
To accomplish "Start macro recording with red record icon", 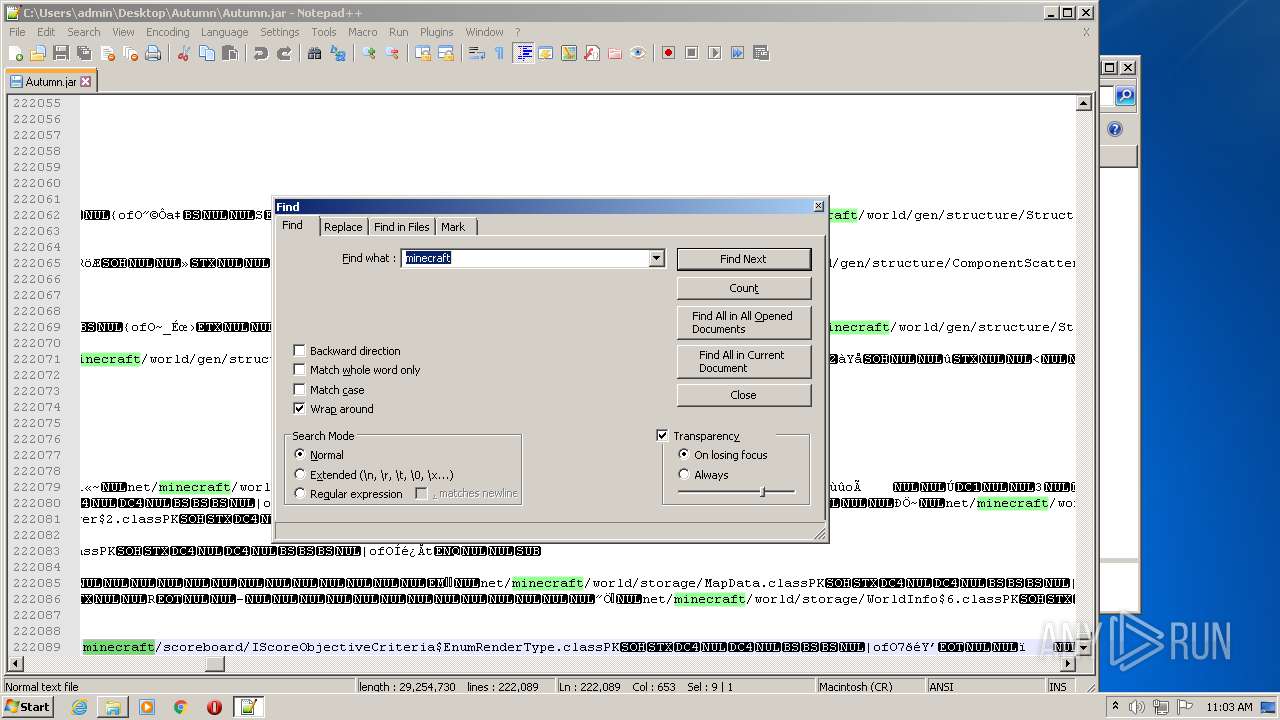I will pyautogui.click(x=669, y=53).
